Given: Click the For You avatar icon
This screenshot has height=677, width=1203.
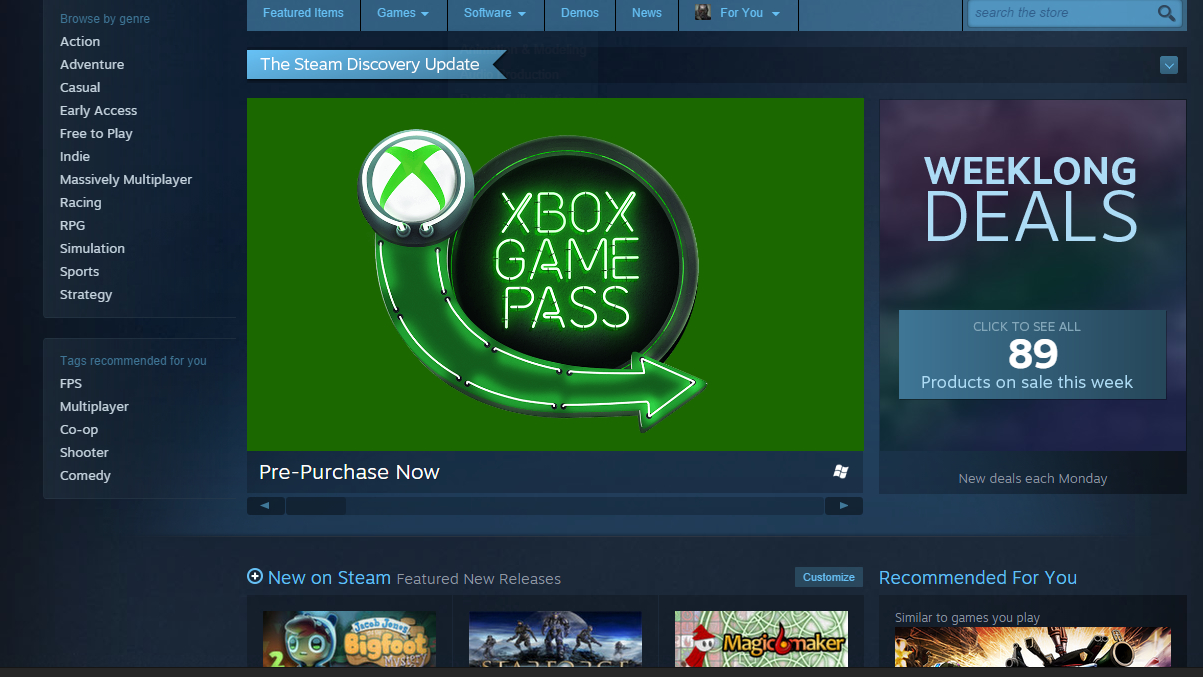Looking at the screenshot, I should click(x=704, y=12).
